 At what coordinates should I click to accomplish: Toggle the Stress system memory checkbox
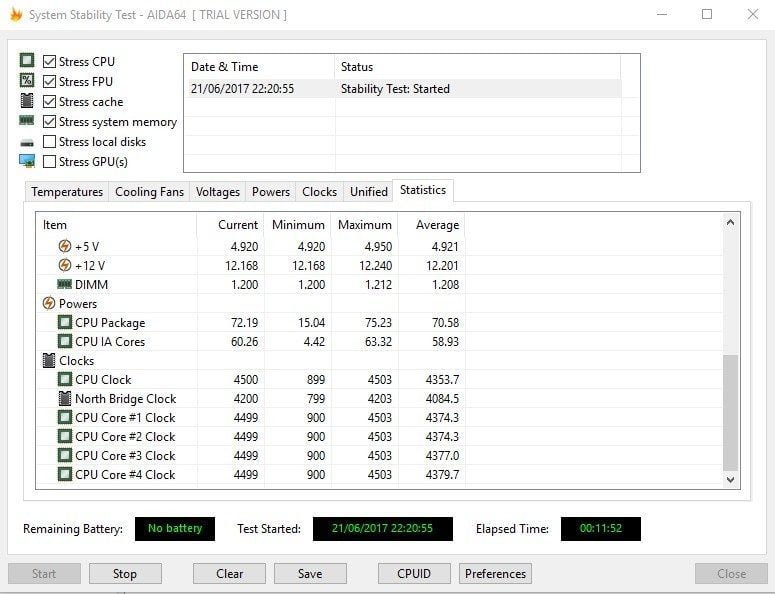coord(49,121)
